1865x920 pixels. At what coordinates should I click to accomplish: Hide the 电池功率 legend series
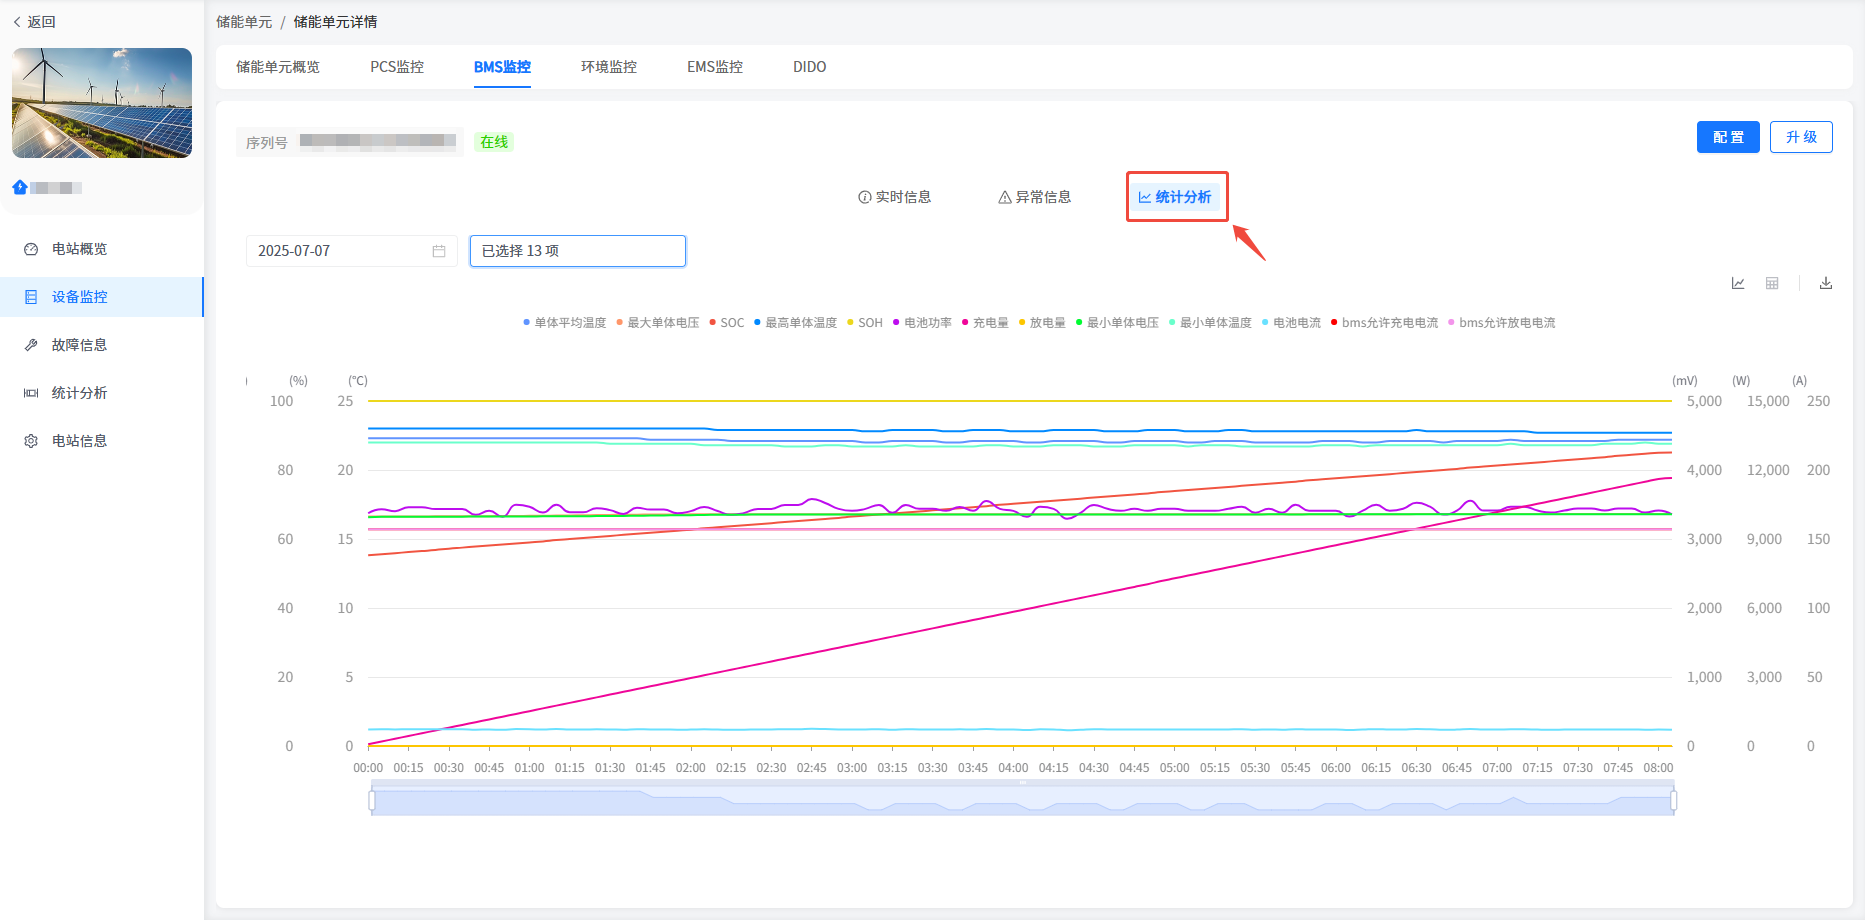click(922, 323)
